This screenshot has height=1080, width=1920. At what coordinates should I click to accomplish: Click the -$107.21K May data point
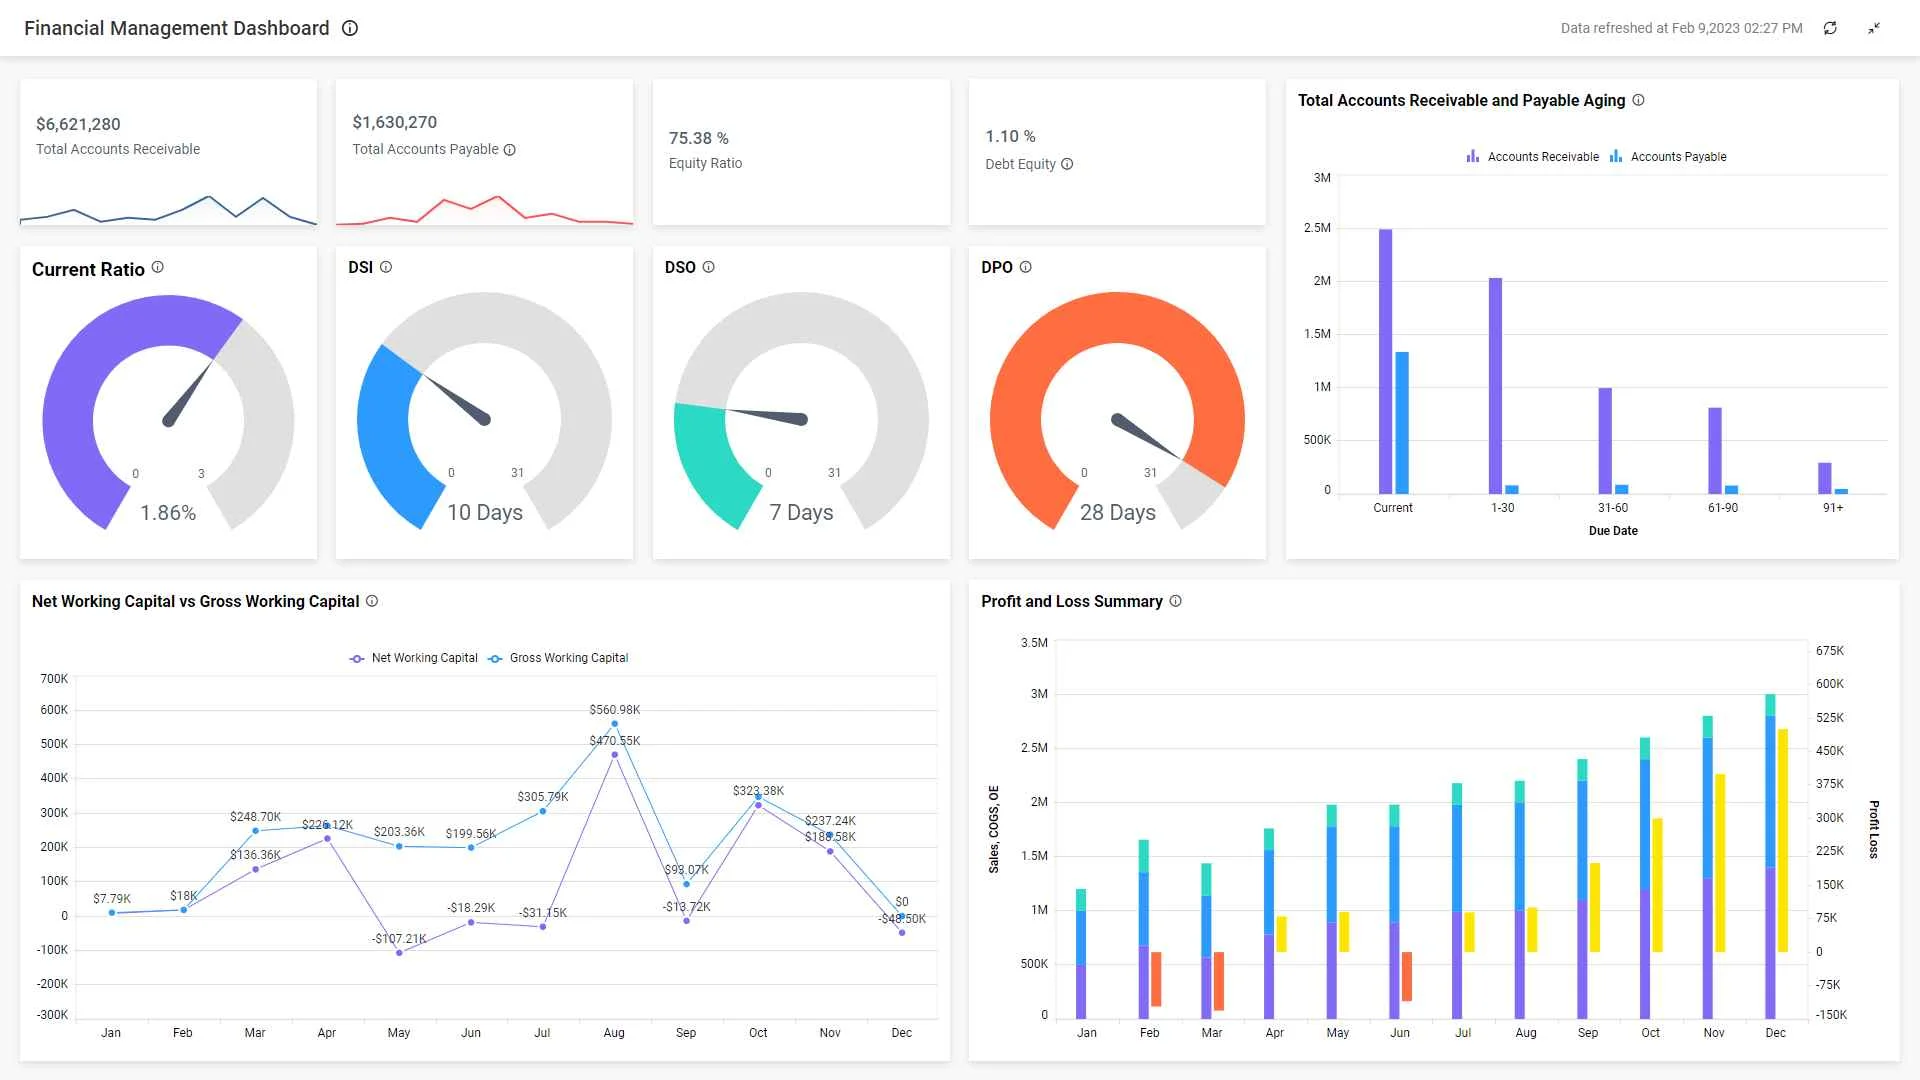point(399,953)
